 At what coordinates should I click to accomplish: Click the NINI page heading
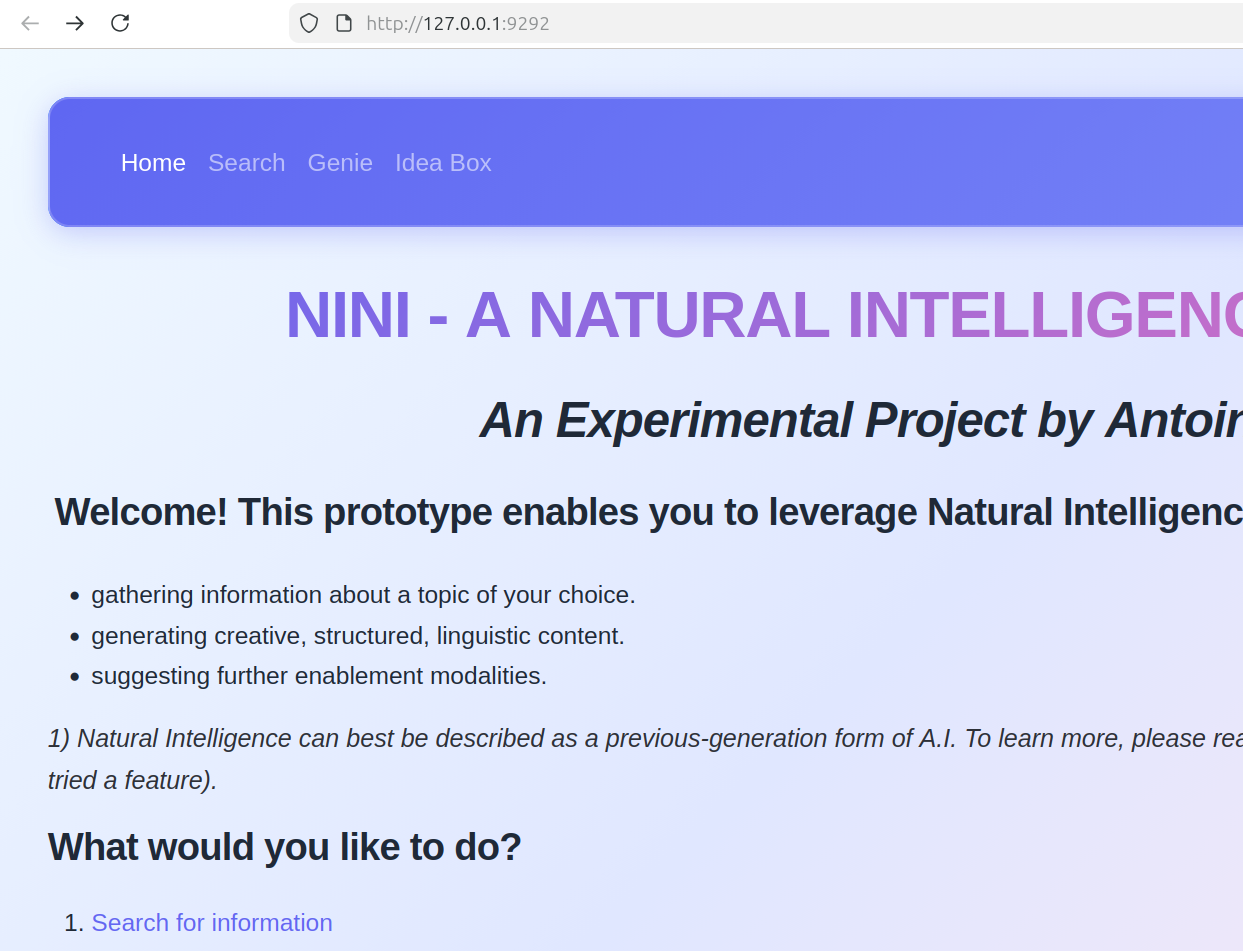(x=700, y=314)
